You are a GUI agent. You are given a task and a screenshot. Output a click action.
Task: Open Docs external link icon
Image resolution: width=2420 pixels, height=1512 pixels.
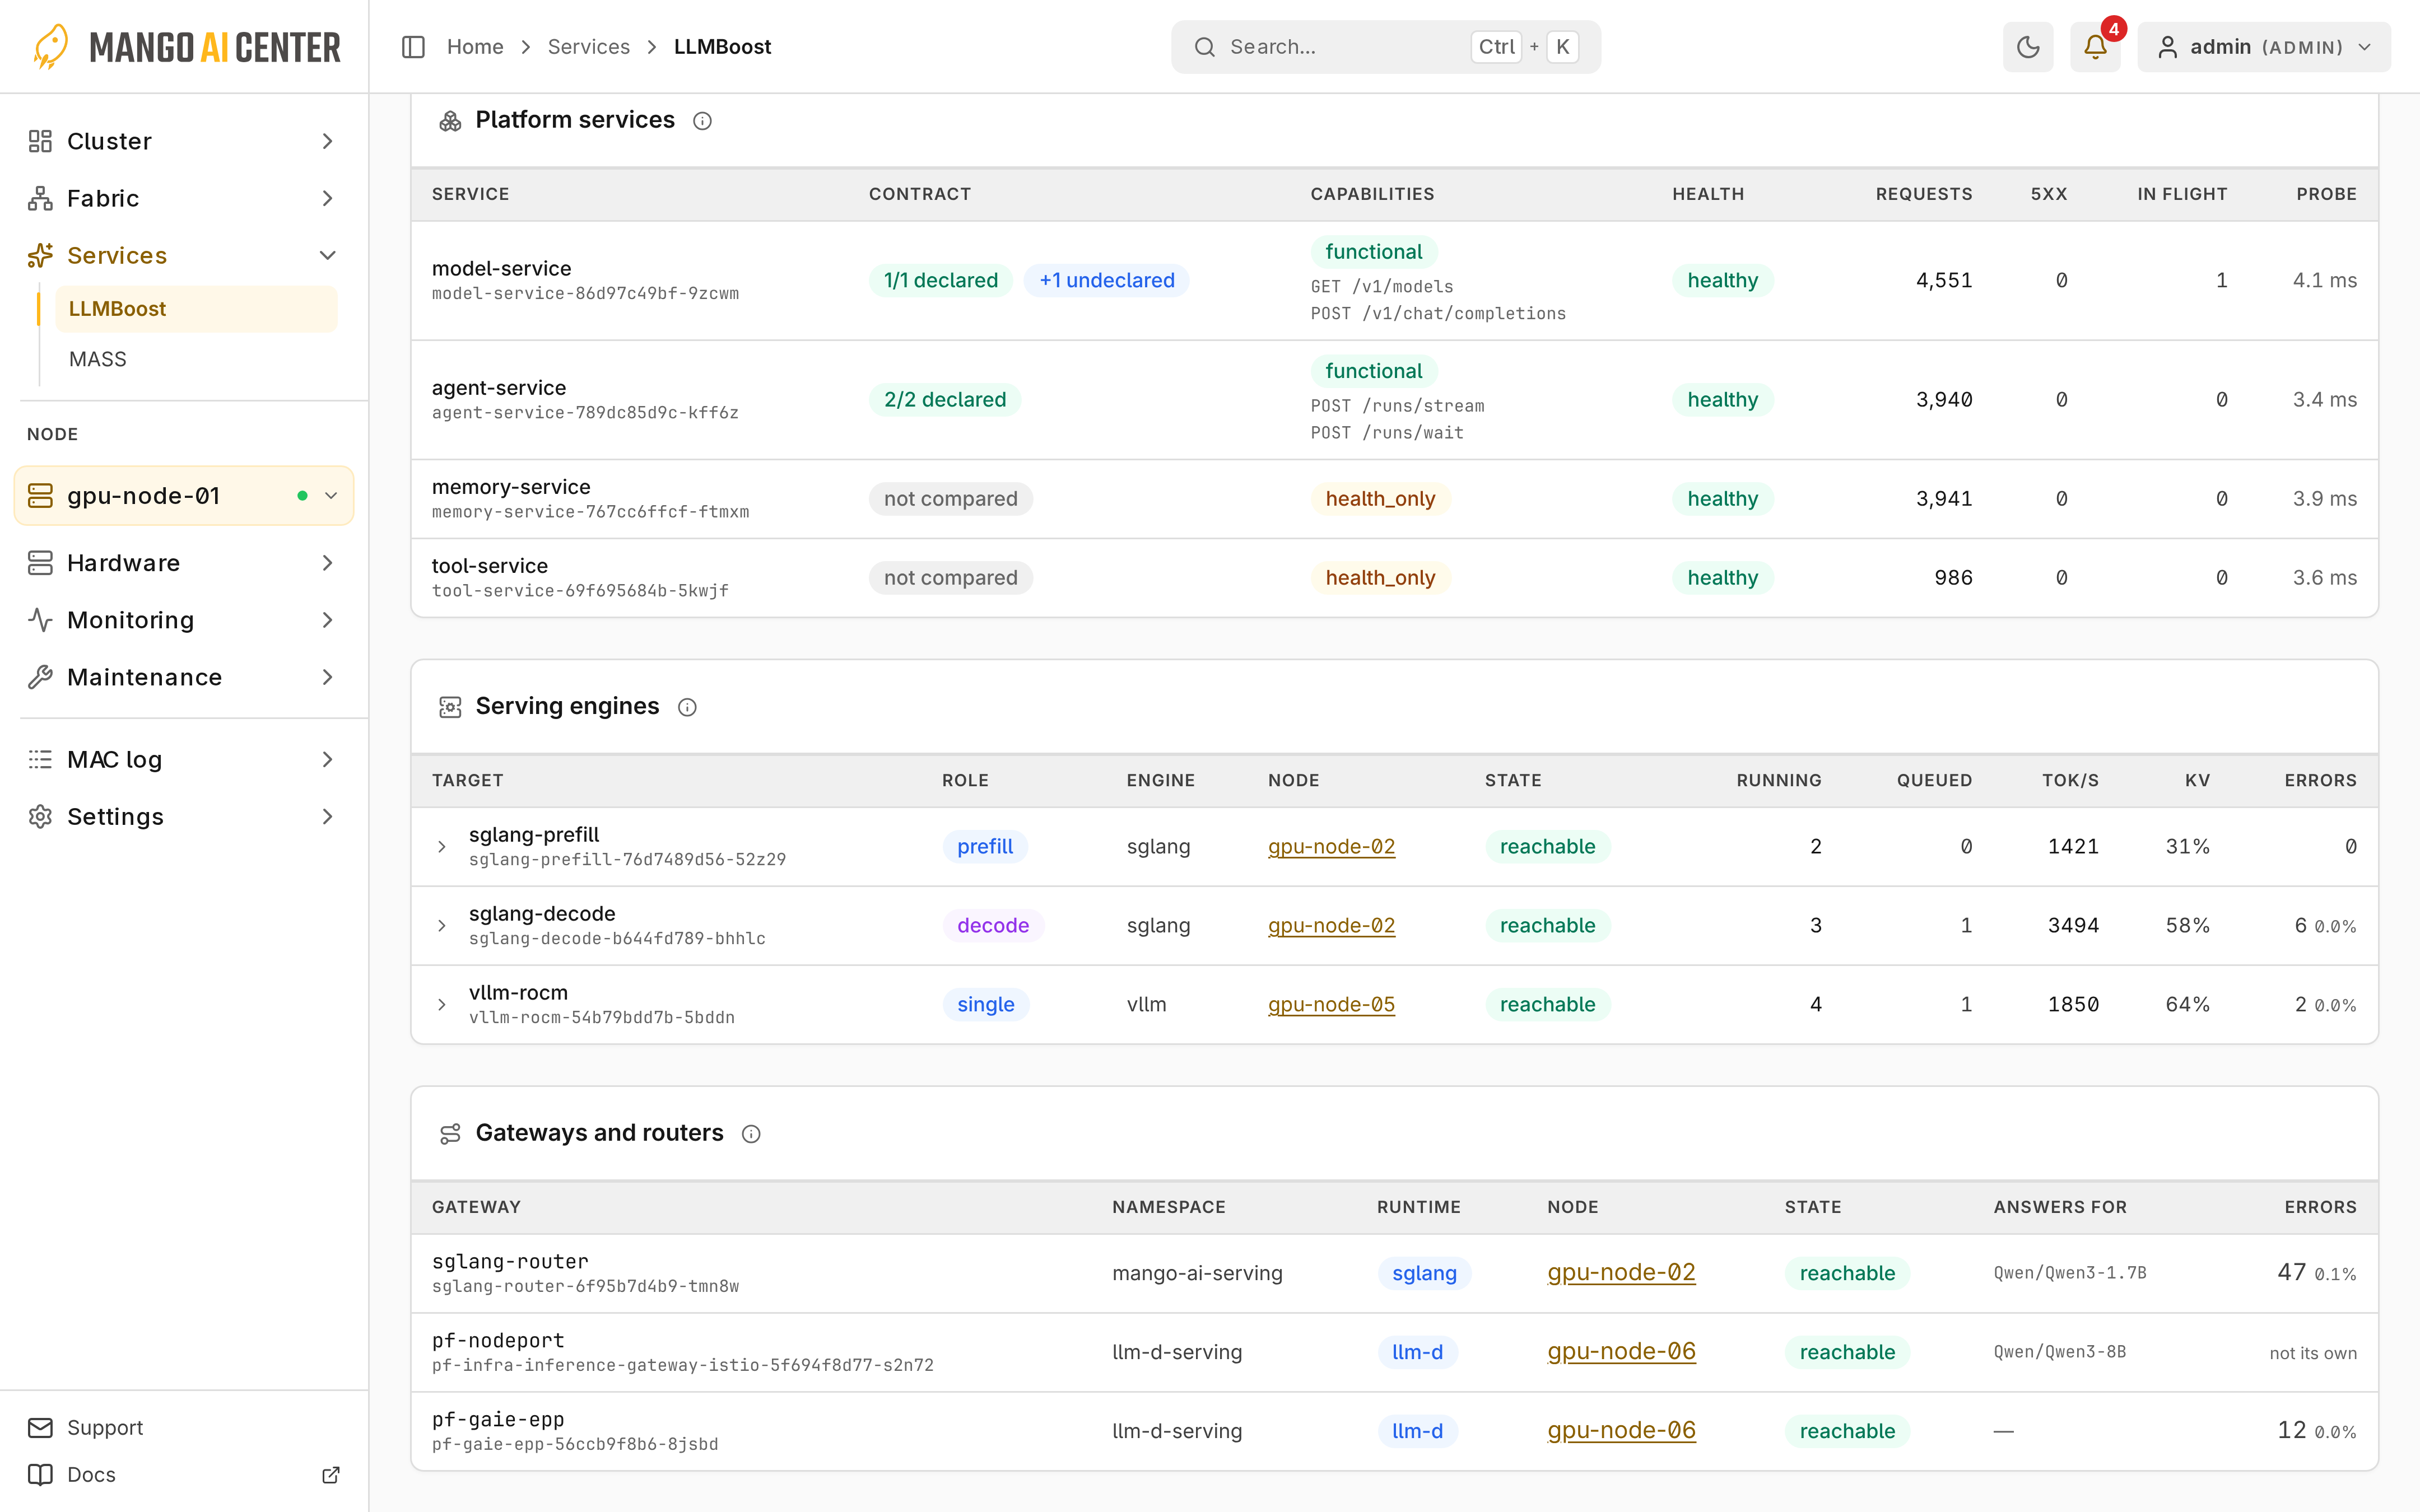click(x=331, y=1474)
